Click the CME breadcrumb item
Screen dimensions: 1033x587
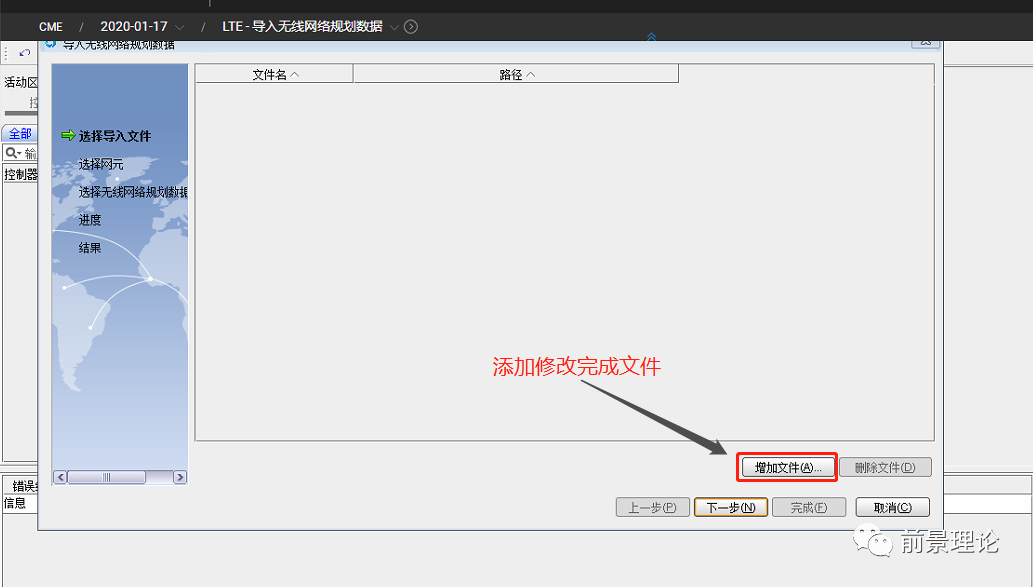(x=51, y=27)
